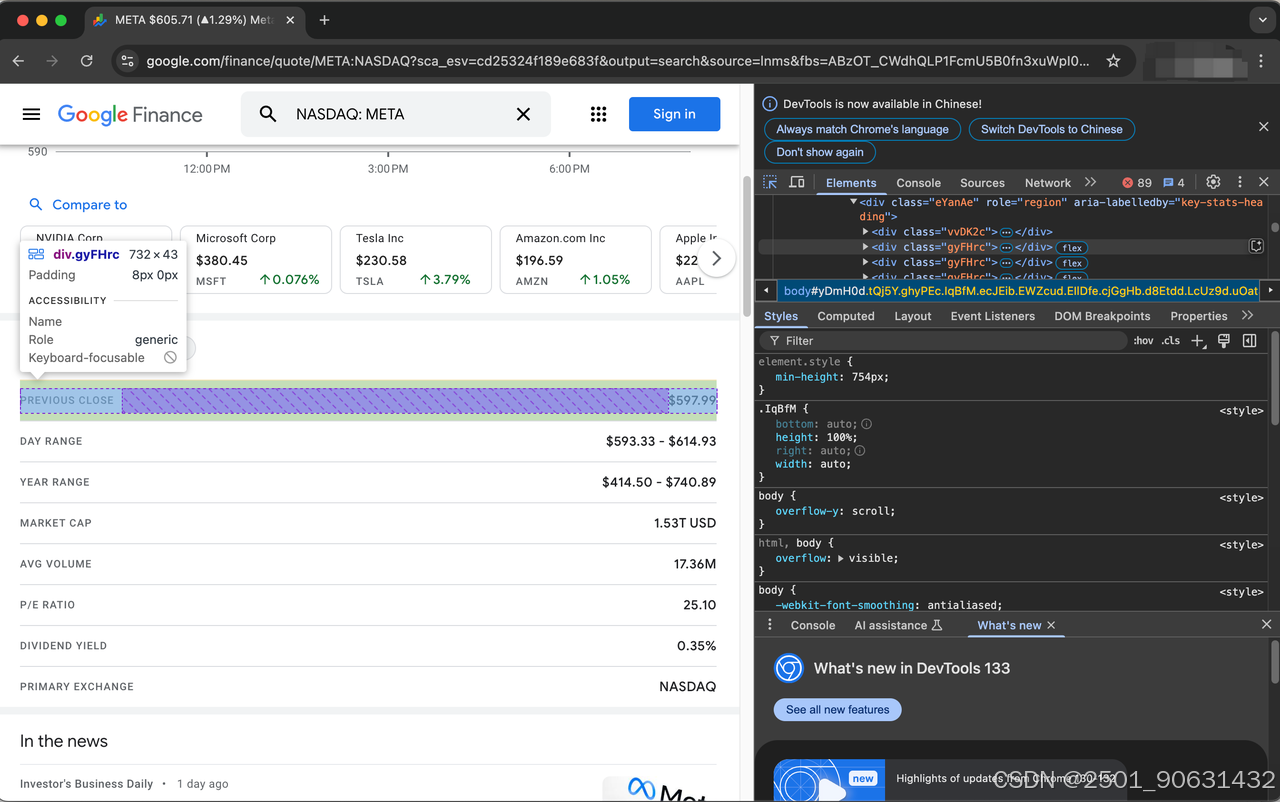Toggle the computed styles sidebar icon

tap(1249, 341)
